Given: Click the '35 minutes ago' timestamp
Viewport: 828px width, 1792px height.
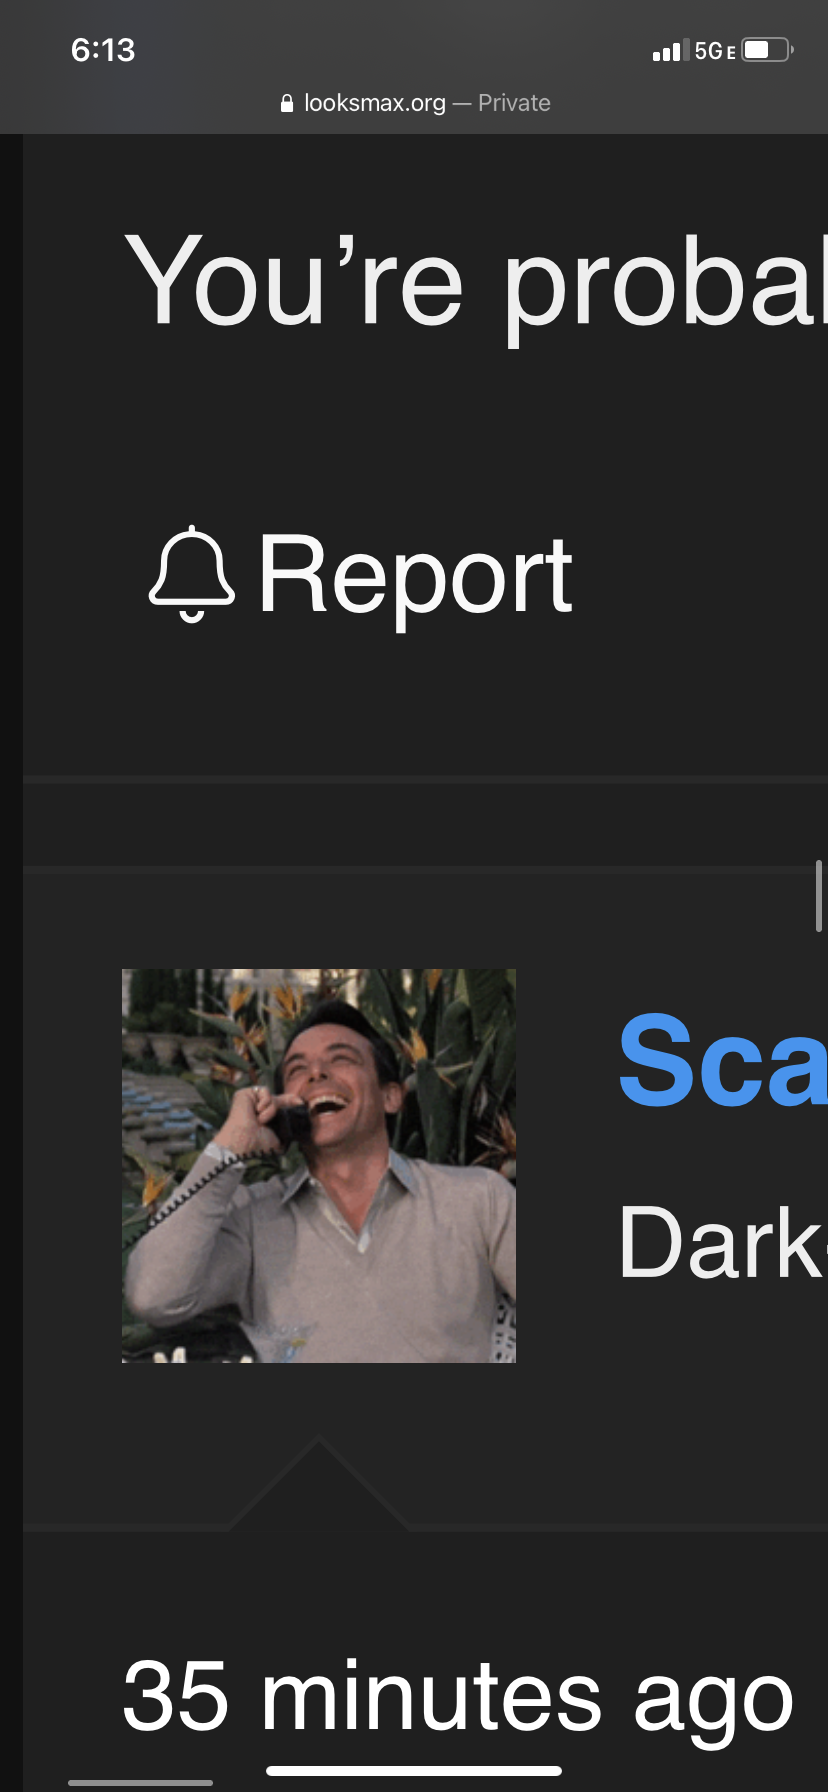Looking at the screenshot, I should [458, 1696].
